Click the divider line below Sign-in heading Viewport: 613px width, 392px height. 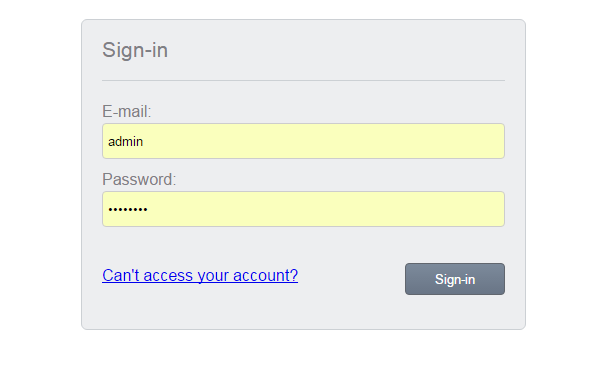tap(303, 81)
